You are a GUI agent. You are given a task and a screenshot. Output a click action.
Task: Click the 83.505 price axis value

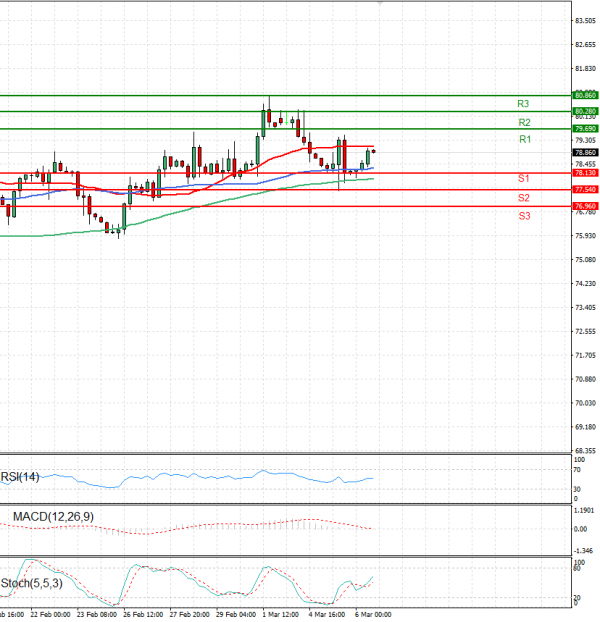585,21
